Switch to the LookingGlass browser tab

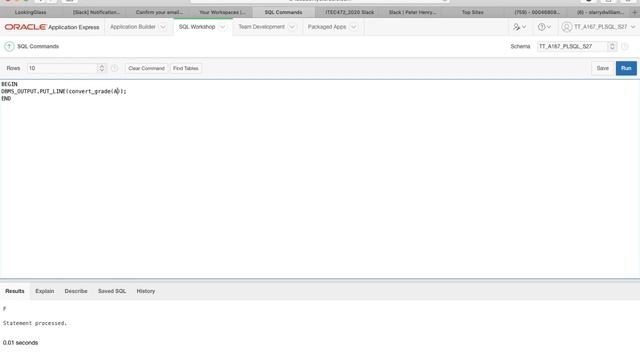(31, 12)
